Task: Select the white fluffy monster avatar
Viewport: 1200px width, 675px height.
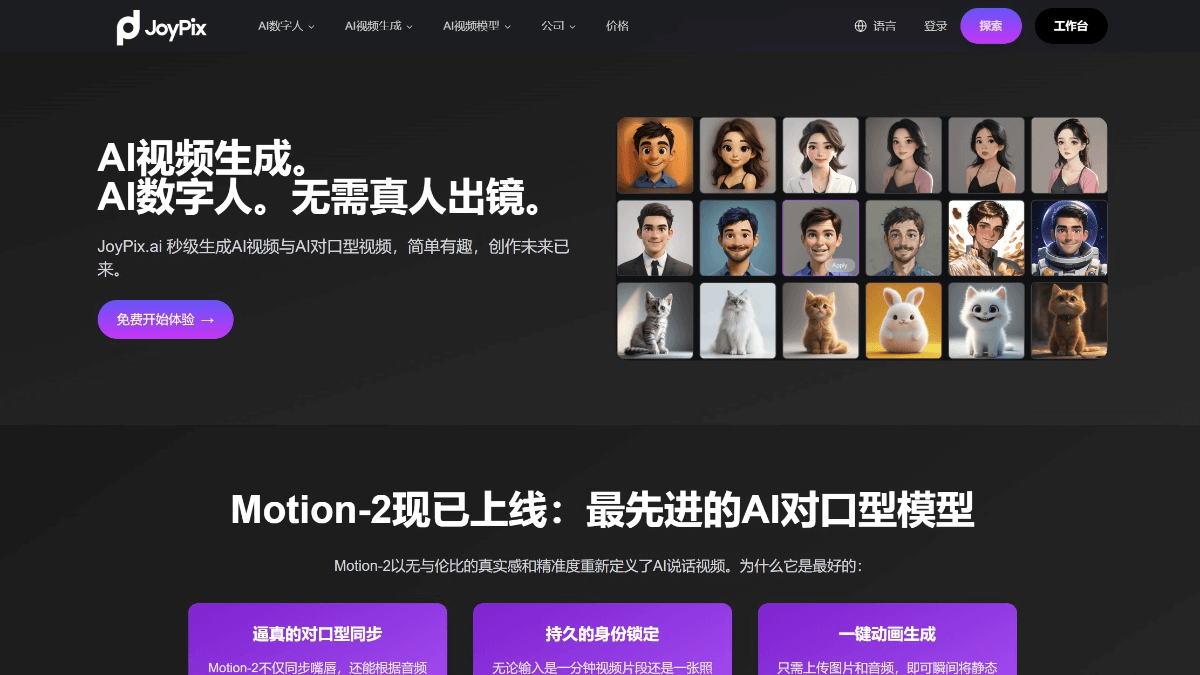Action: (x=986, y=320)
